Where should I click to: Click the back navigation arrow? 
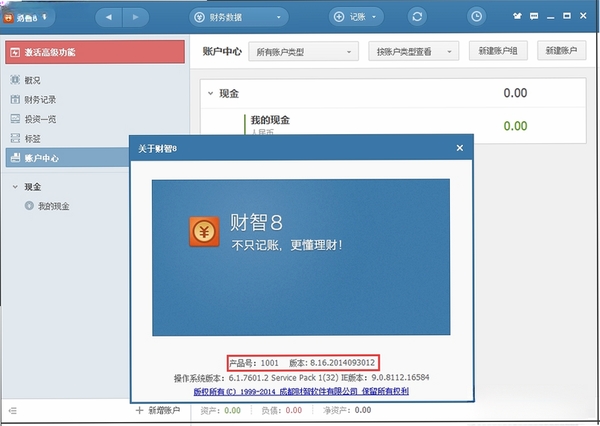(109, 17)
